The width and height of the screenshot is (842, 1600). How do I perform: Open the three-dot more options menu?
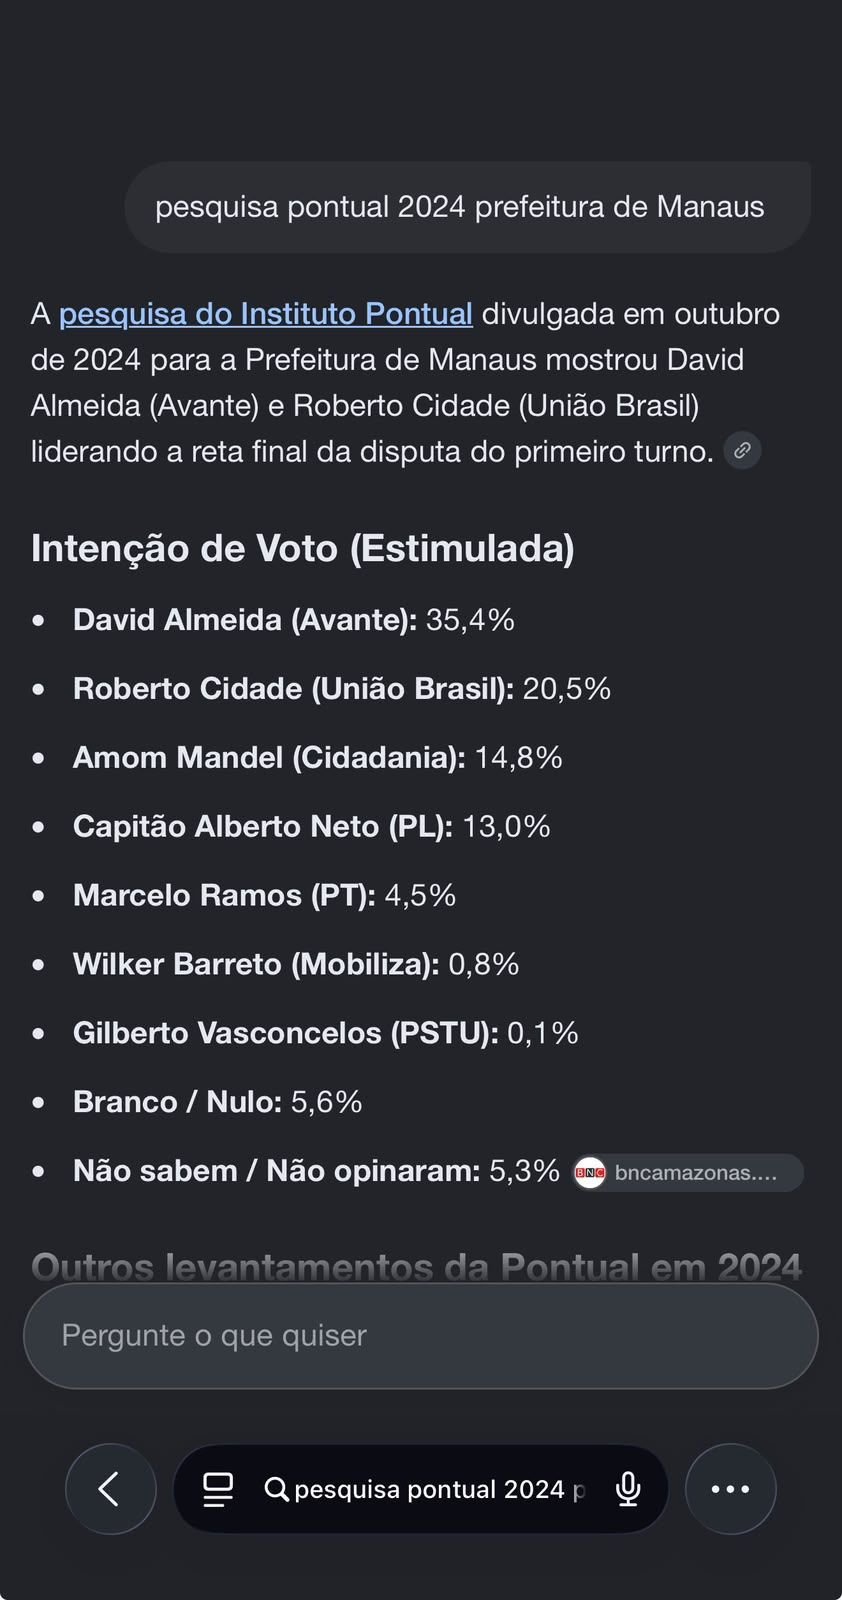click(x=731, y=1489)
